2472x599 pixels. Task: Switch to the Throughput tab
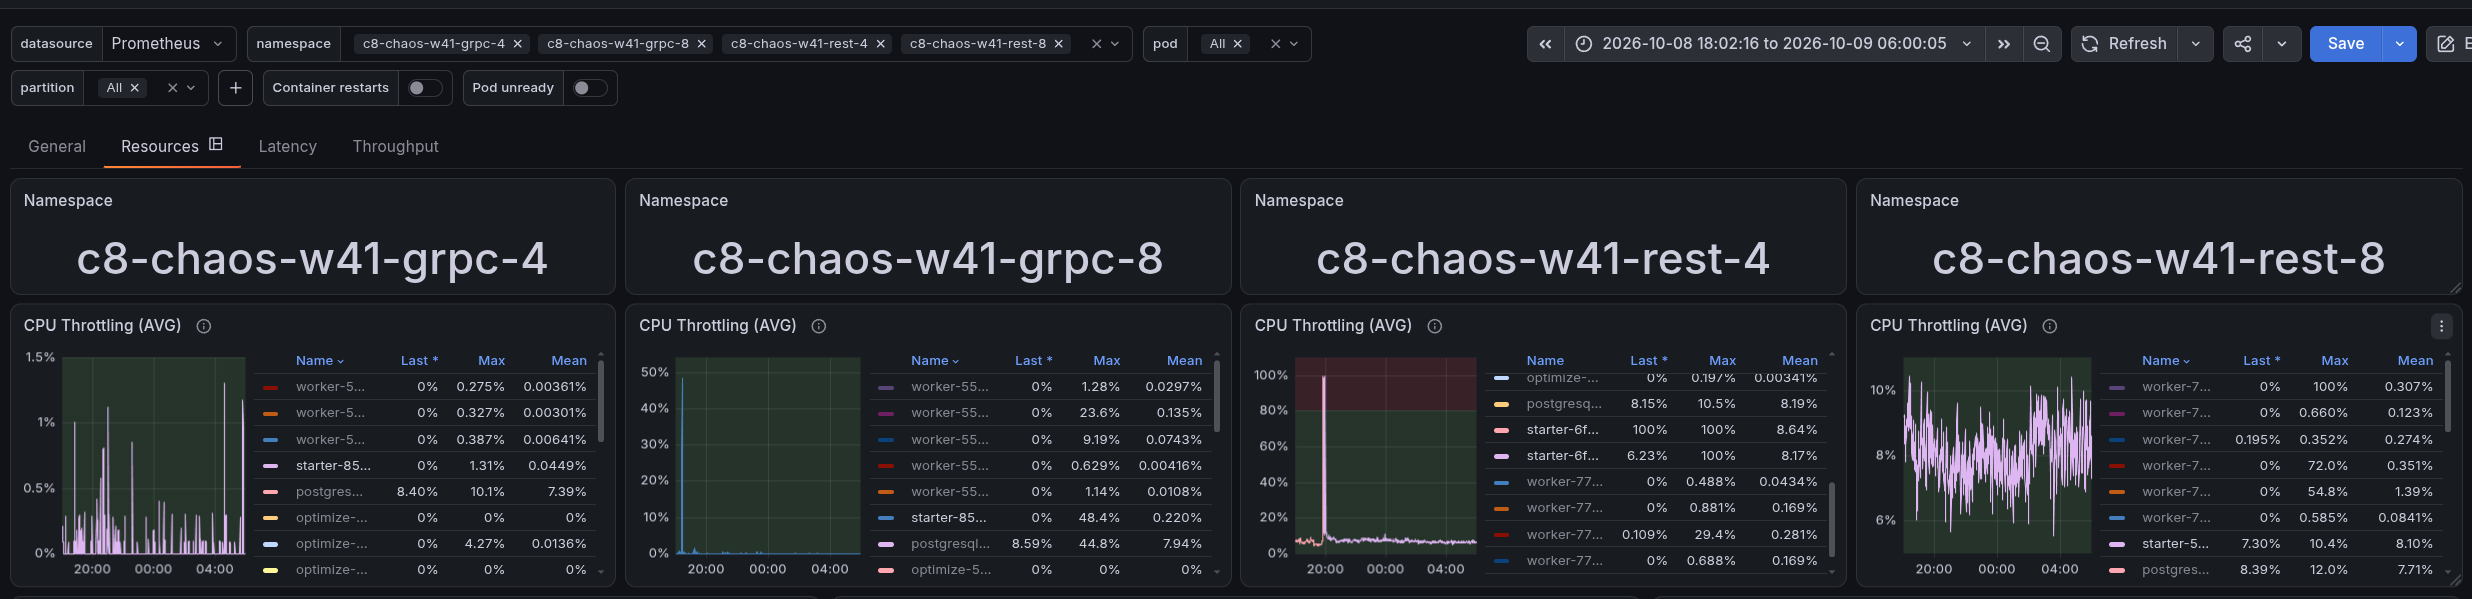pyautogui.click(x=395, y=146)
